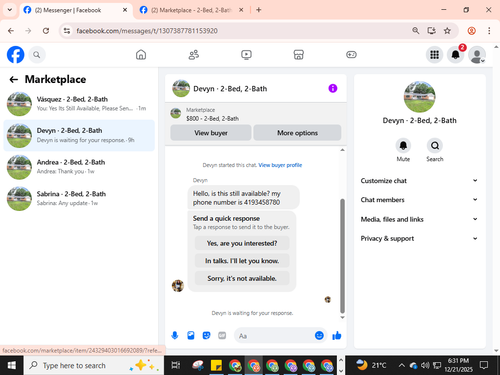
Task: Send quick response Yes, are you interested?
Action: coord(242,243)
